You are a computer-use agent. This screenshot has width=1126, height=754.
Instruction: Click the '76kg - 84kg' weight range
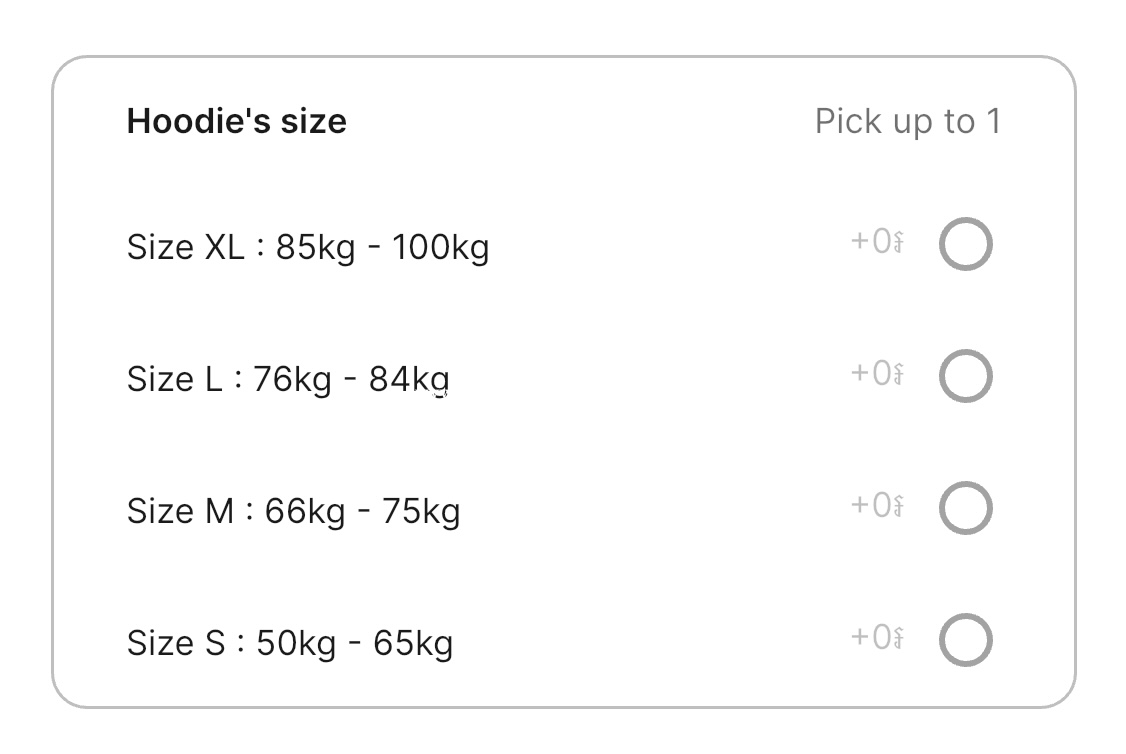(x=351, y=379)
